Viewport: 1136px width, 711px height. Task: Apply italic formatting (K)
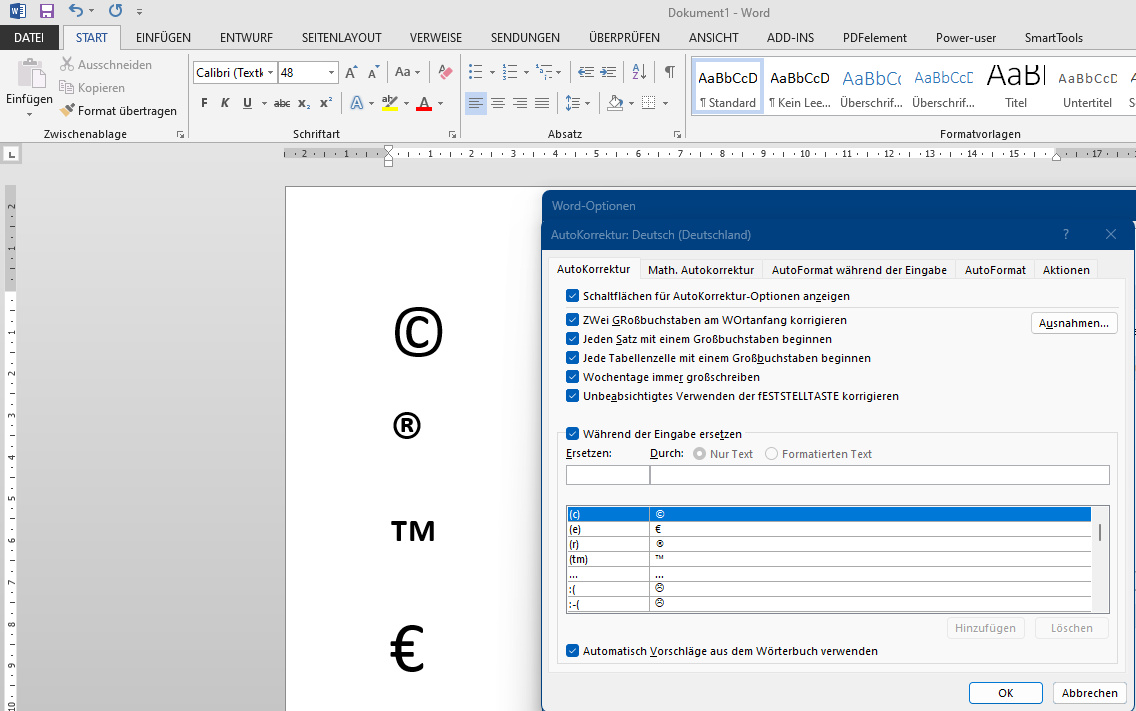click(225, 103)
